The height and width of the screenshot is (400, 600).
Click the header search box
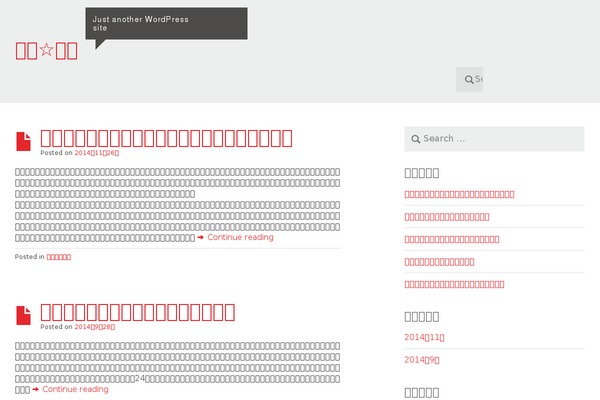coord(470,79)
